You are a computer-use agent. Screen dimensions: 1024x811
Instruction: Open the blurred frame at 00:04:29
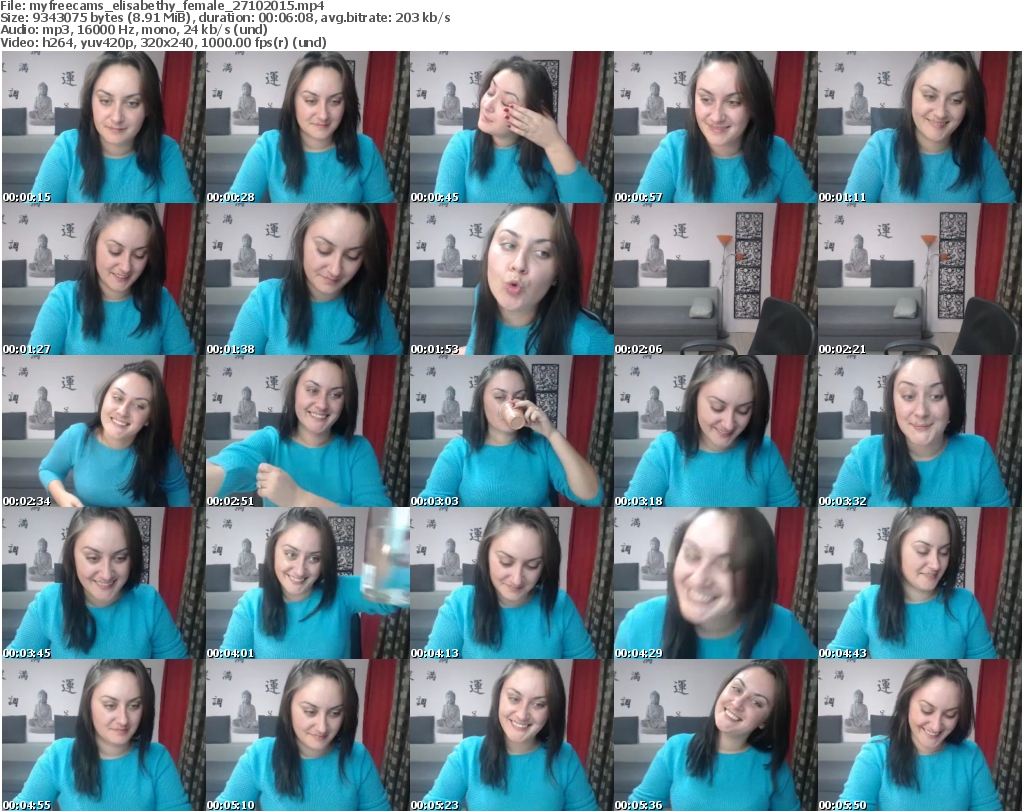pyautogui.click(x=715, y=584)
